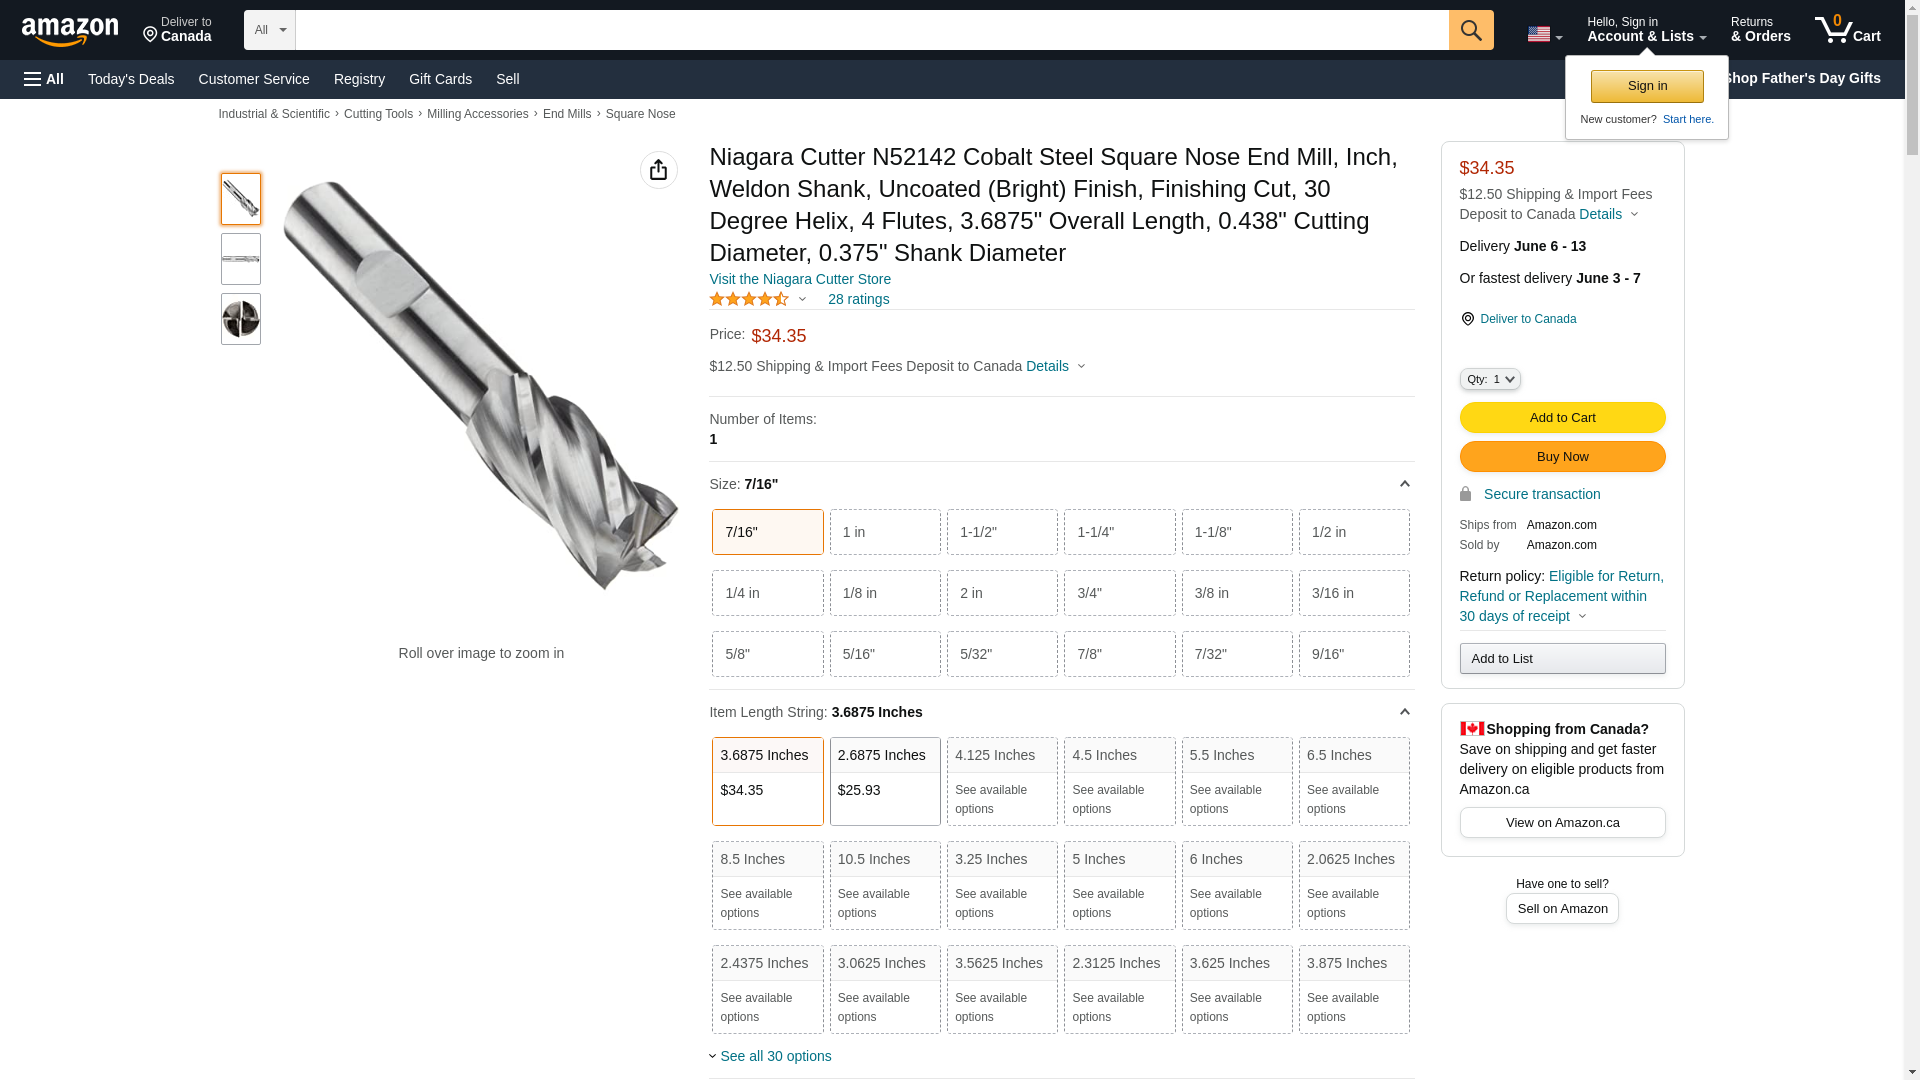
Task: Select the 2.6875 Inches length option
Action: click(x=884, y=781)
